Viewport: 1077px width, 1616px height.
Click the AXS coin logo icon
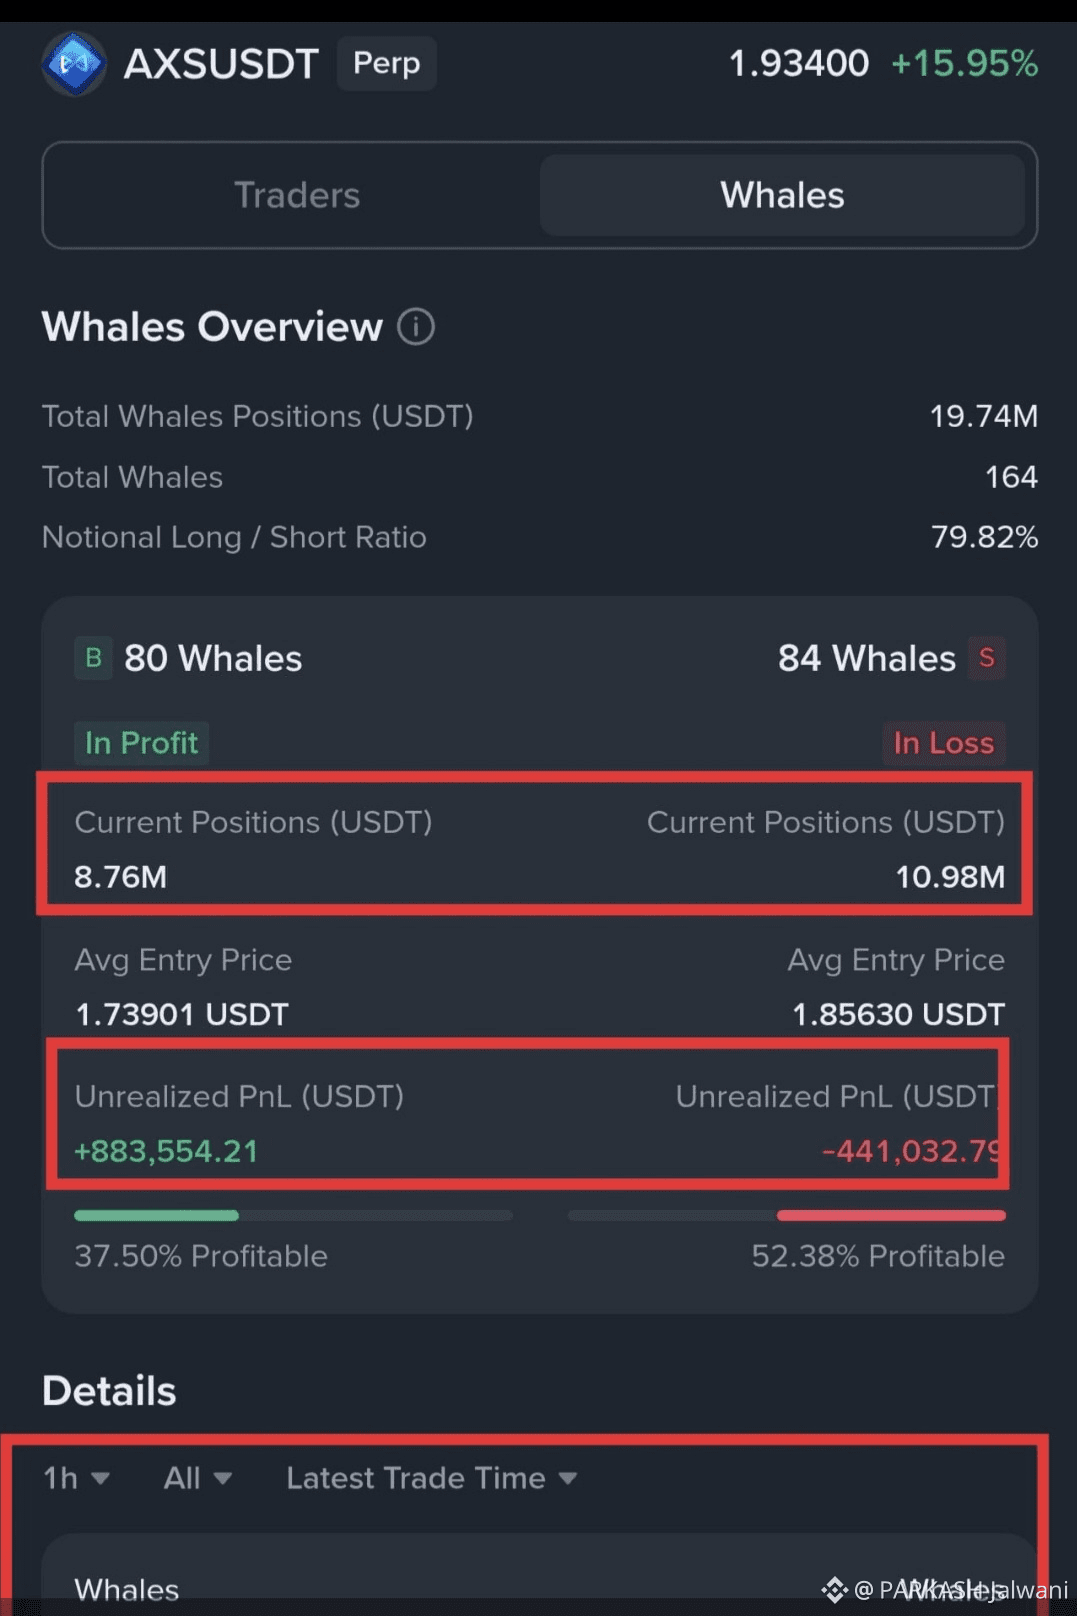(74, 64)
